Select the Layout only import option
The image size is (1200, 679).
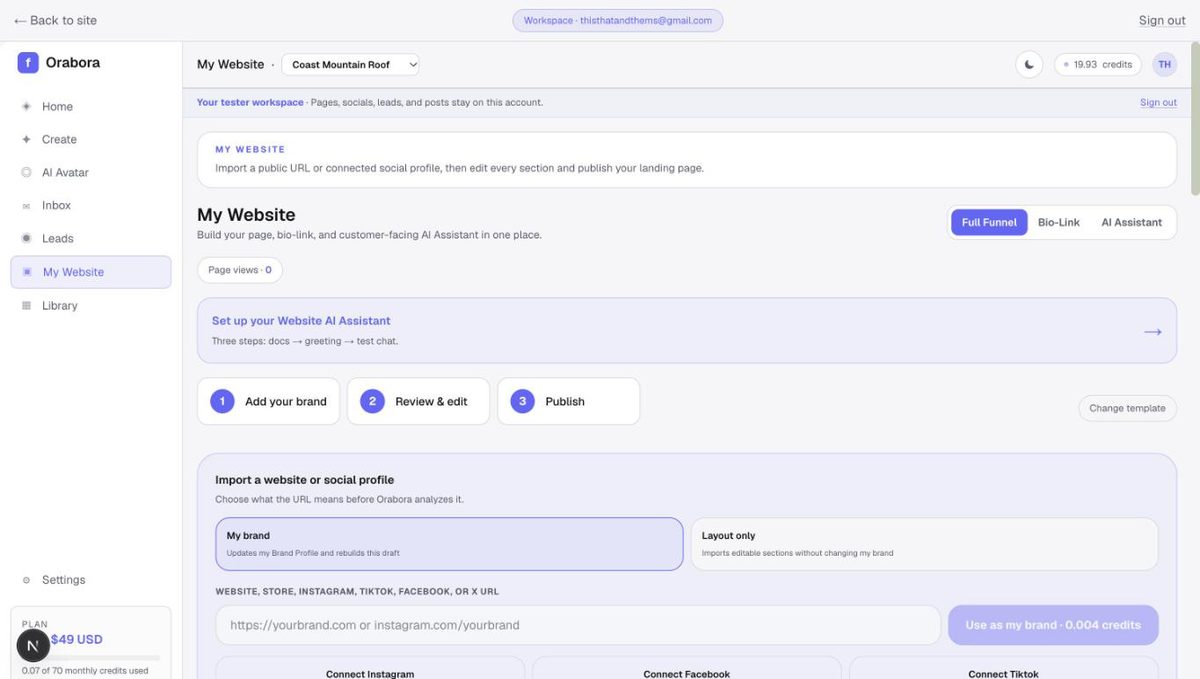point(924,544)
